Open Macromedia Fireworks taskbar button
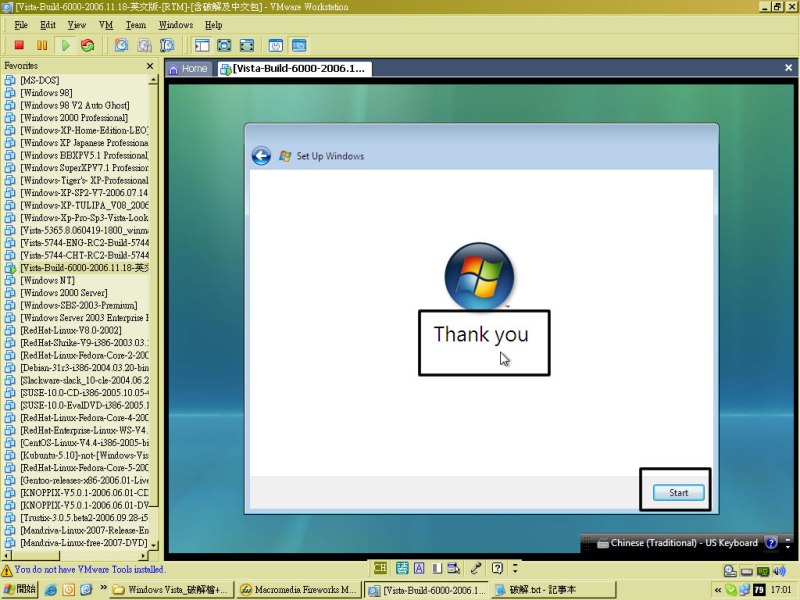Viewport: 800px width, 600px height. (300, 590)
